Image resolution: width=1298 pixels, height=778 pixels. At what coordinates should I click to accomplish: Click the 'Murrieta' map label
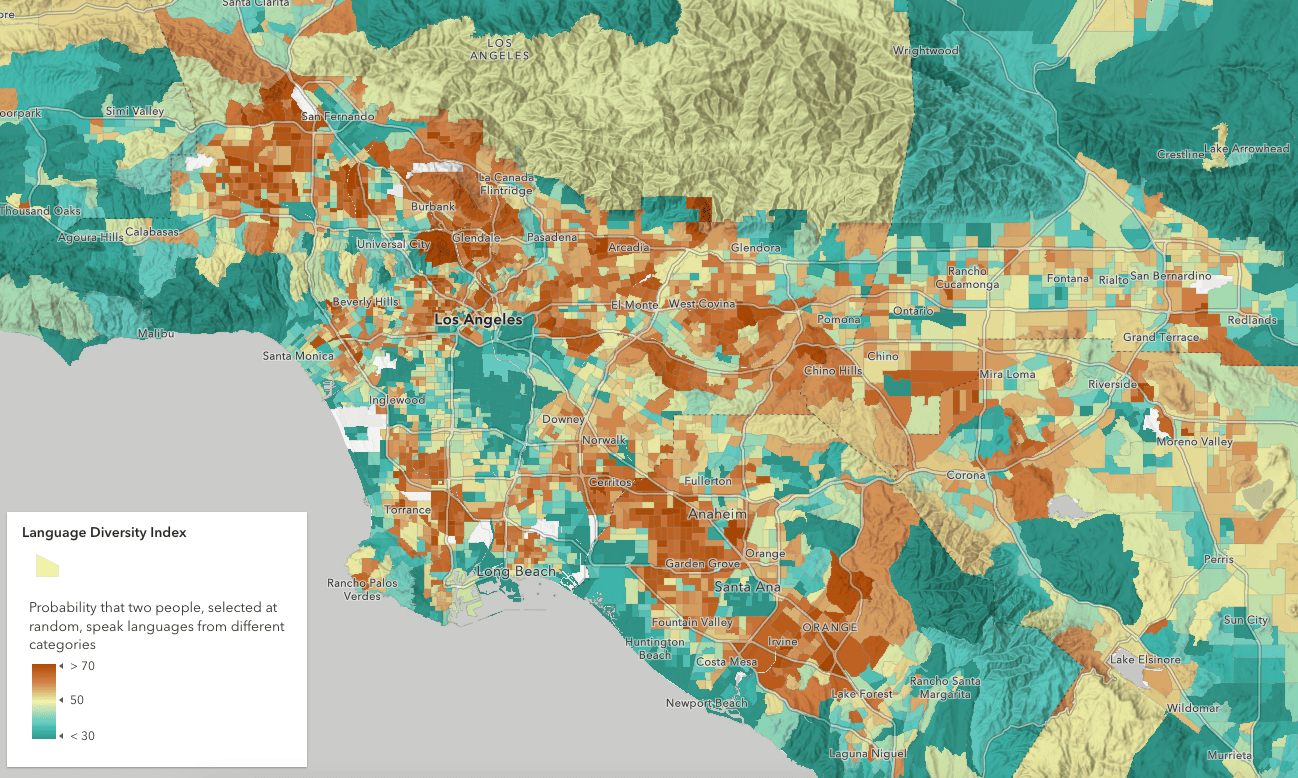click(x=1229, y=755)
